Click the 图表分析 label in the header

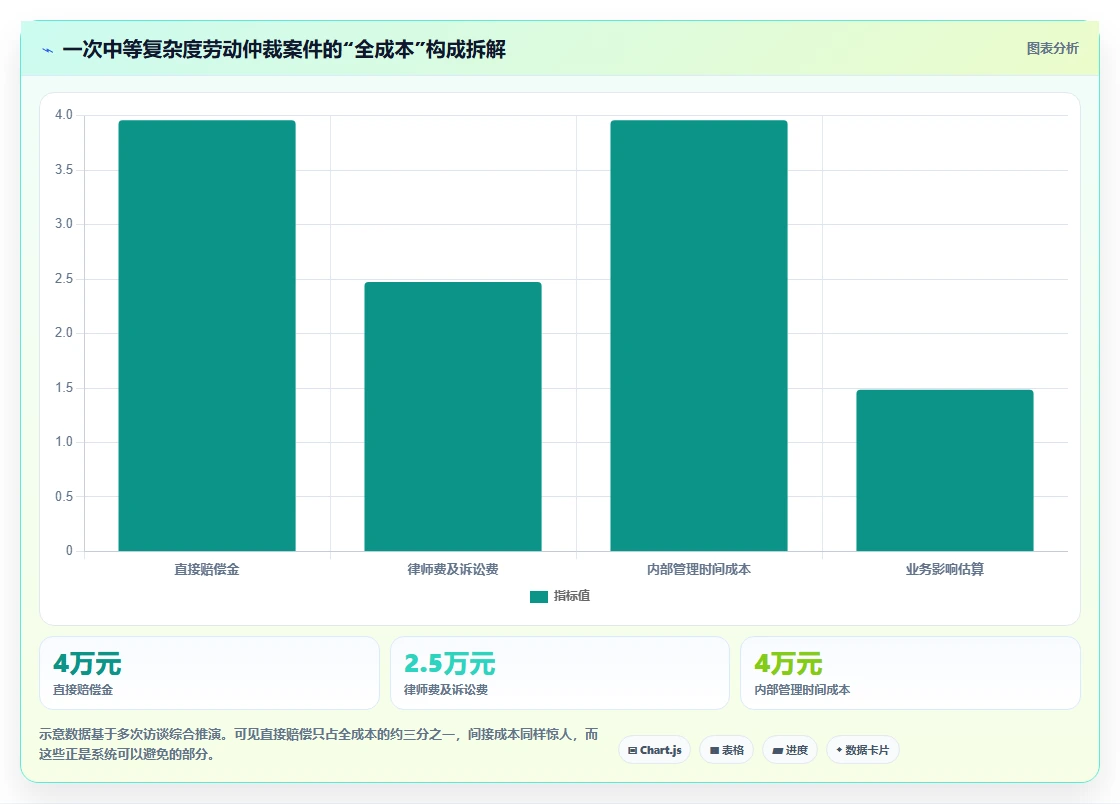click(x=1052, y=49)
